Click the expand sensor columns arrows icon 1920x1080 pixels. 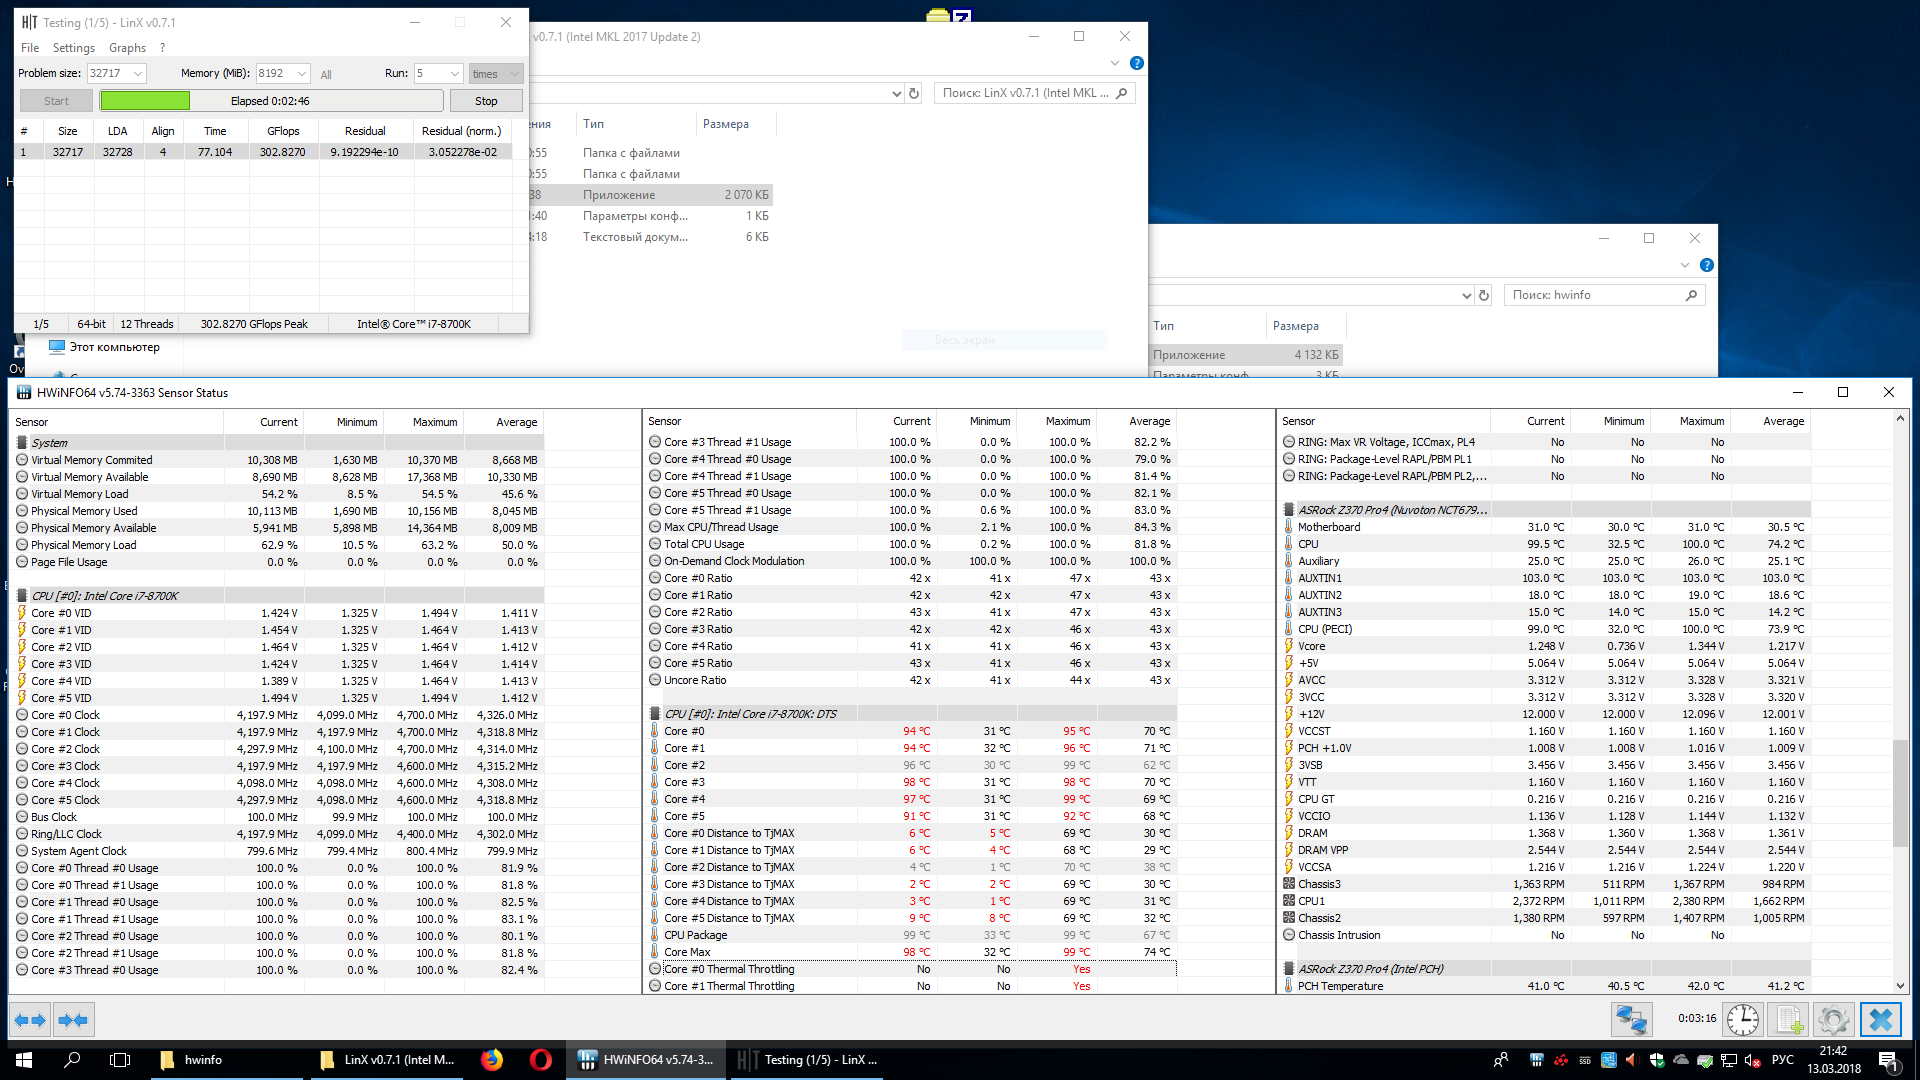point(29,1020)
